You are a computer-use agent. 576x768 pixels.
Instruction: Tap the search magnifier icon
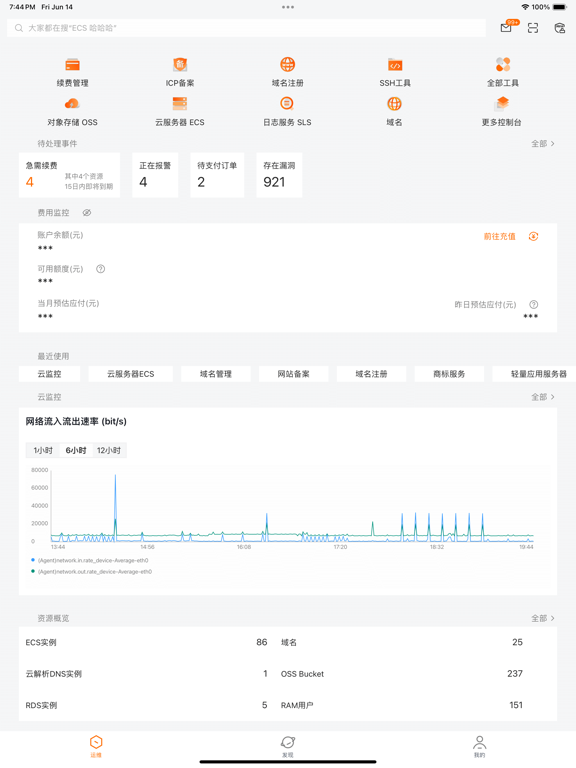(x=19, y=28)
